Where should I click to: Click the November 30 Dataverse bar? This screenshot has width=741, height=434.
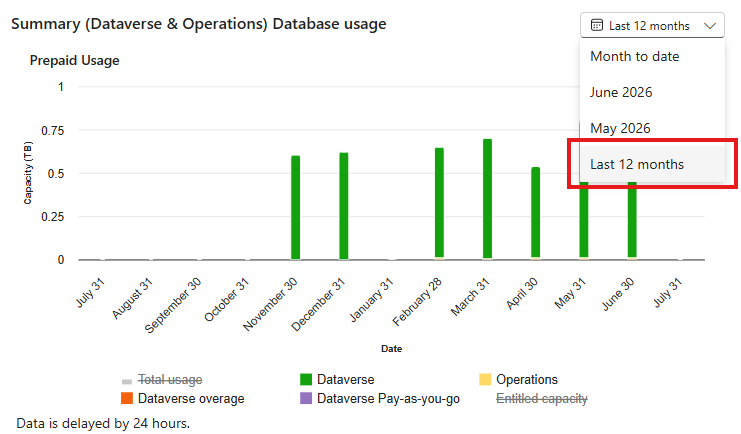tap(295, 208)
